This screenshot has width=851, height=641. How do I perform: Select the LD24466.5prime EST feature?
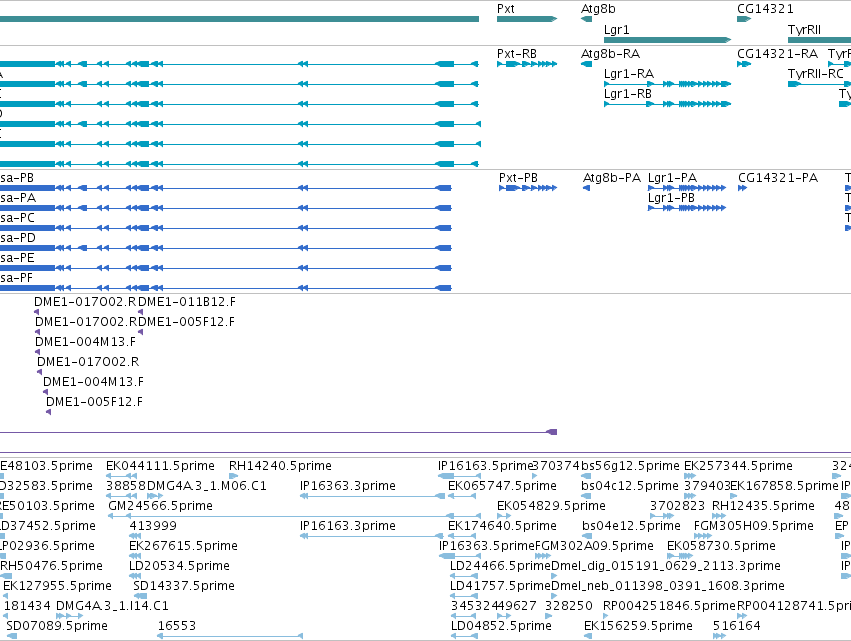point(464,576)
